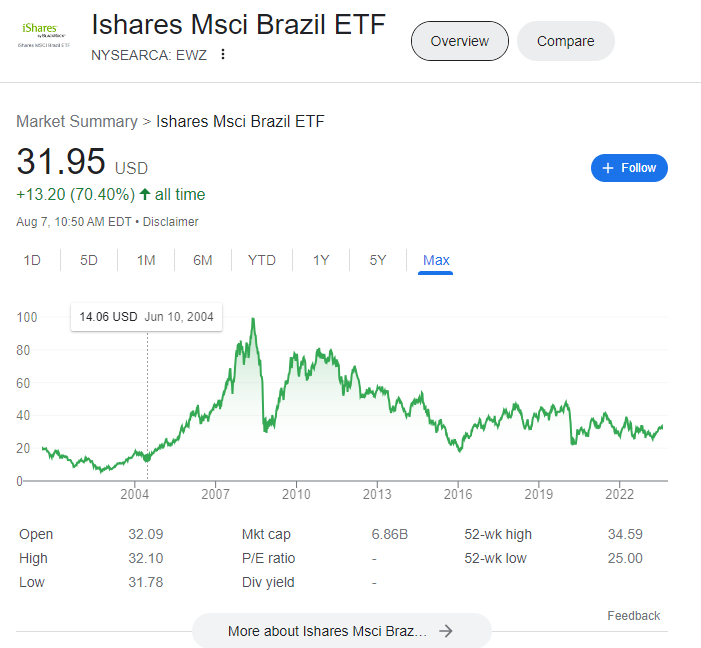Viewport: 701px width, 648px height.
Task: Click the iShares logo thumbnail
Action: click(x=44, y=34)
